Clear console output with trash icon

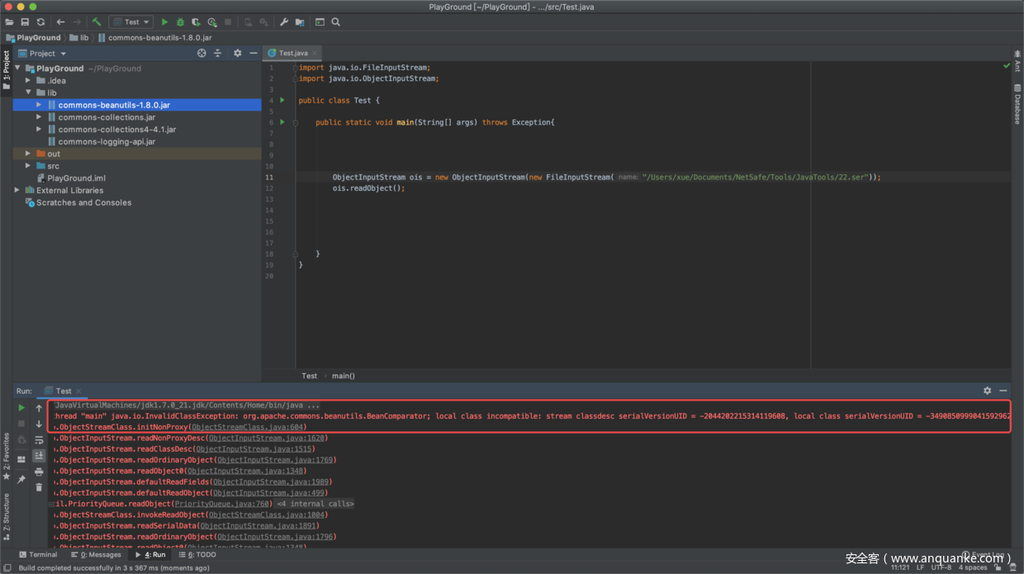(39, 487)
